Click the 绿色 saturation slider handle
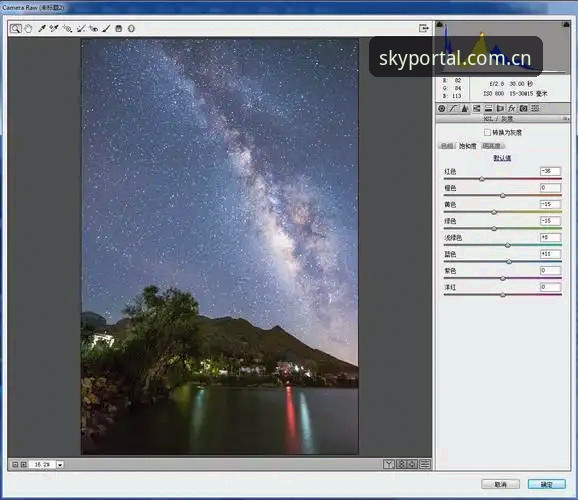Viewport: 578px width, 500px height. (x=494, y=229)
